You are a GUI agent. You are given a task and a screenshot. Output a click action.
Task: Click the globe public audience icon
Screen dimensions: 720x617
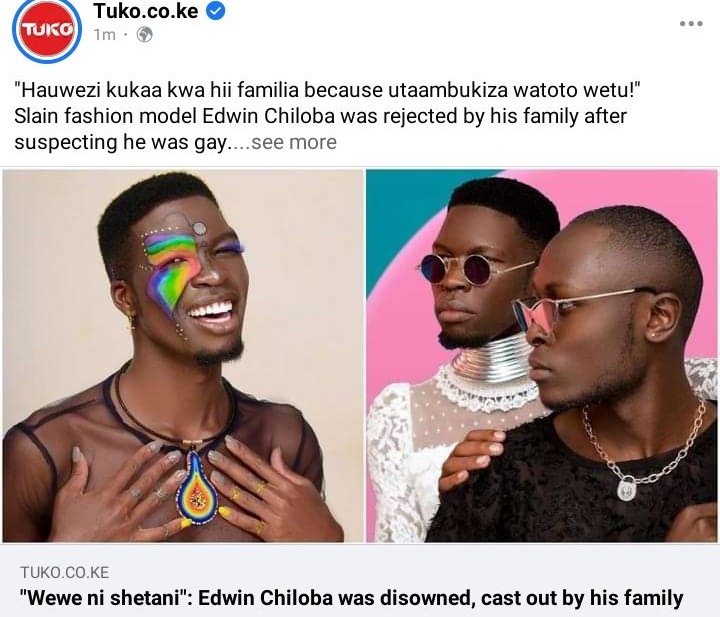[x=145, y=34]
